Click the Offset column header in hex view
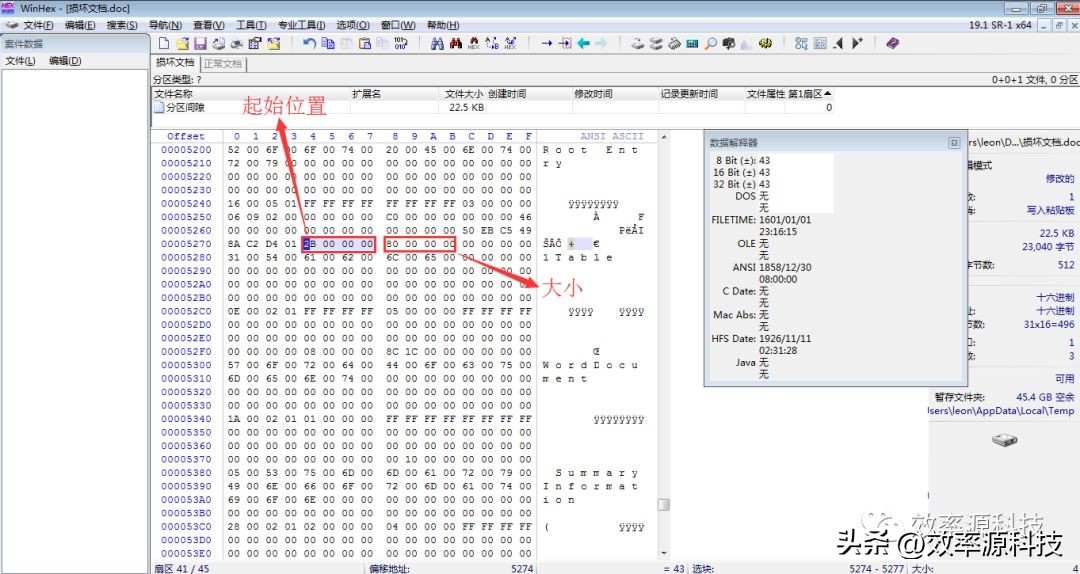 click(186, 136)
